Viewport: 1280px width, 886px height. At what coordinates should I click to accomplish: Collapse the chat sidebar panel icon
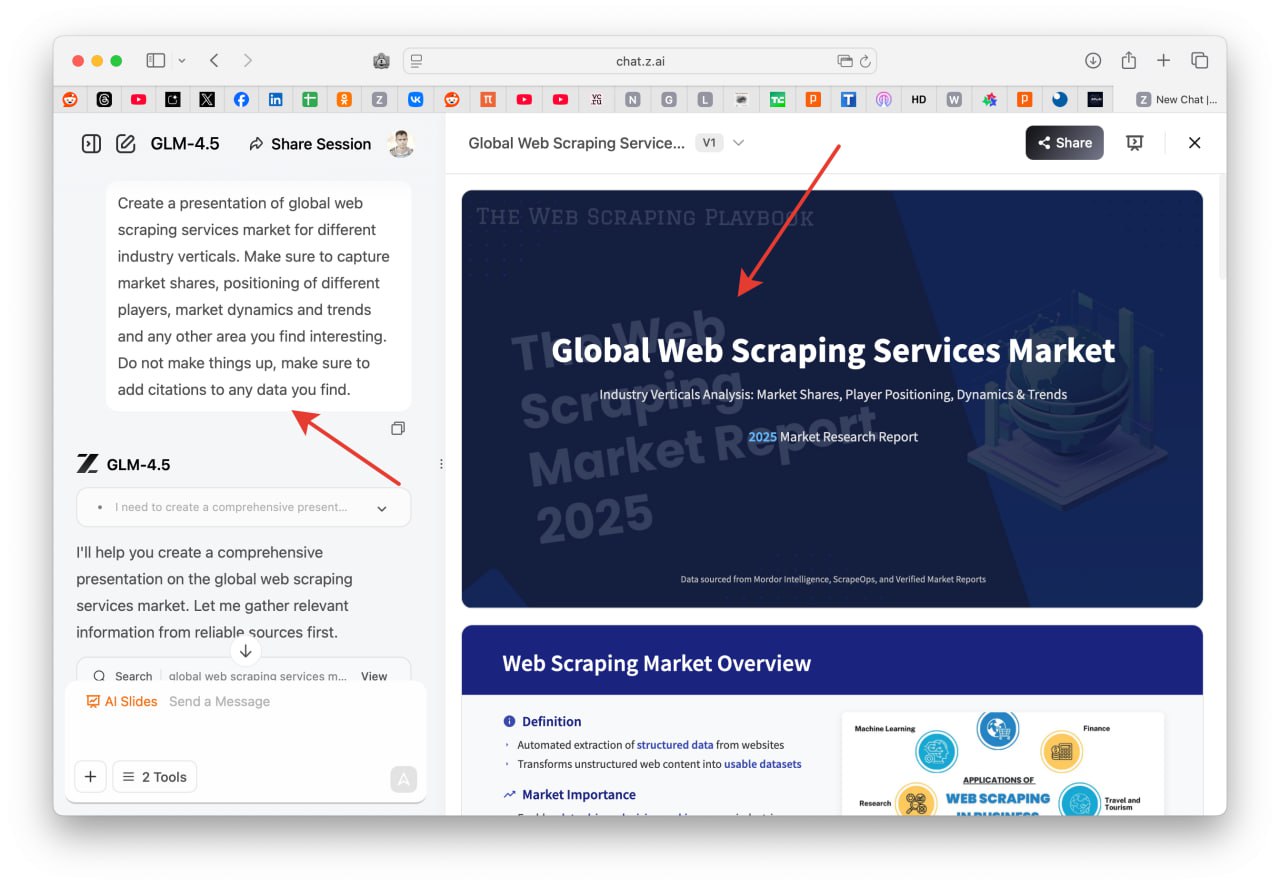[x=91, y=144]
